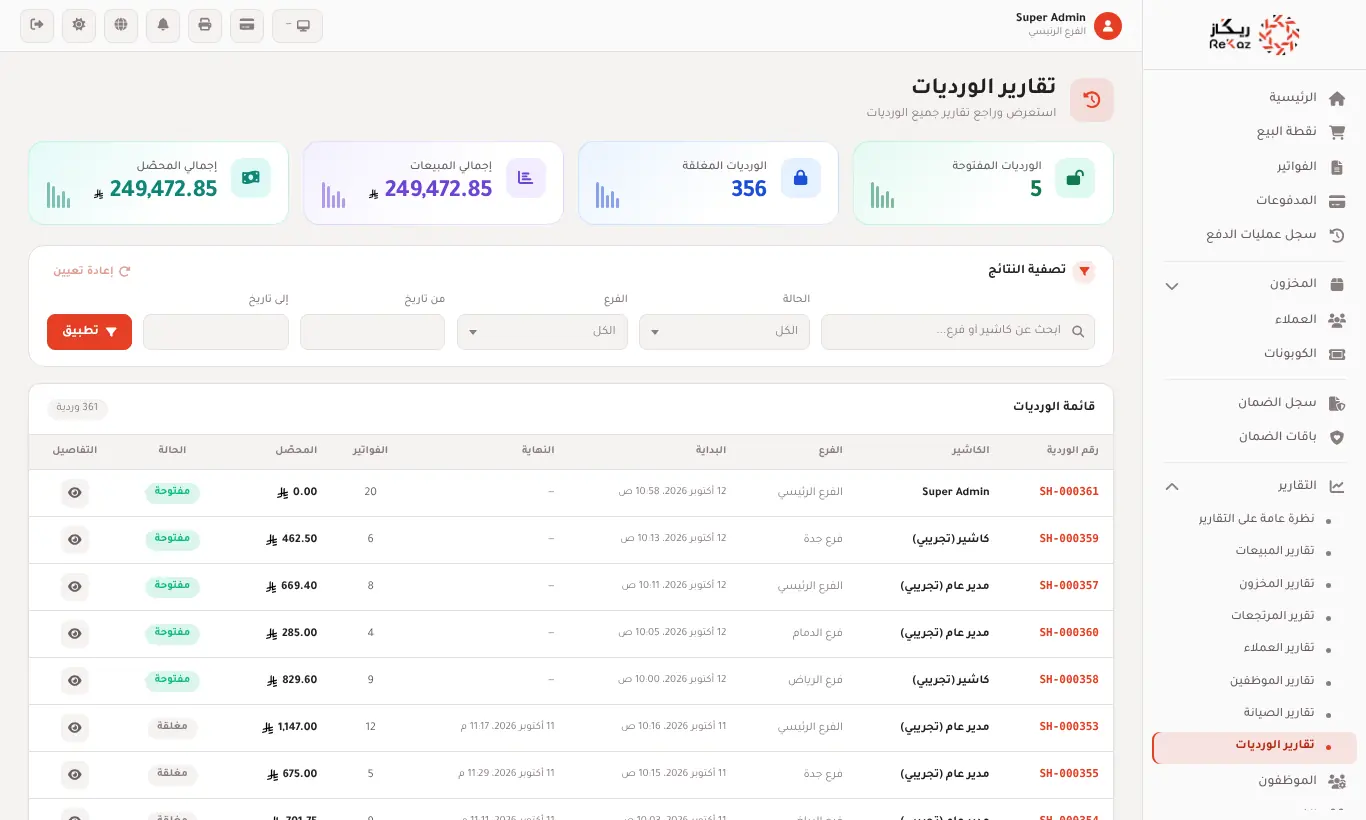View details of shift SH-000361

tap(75, 493)
